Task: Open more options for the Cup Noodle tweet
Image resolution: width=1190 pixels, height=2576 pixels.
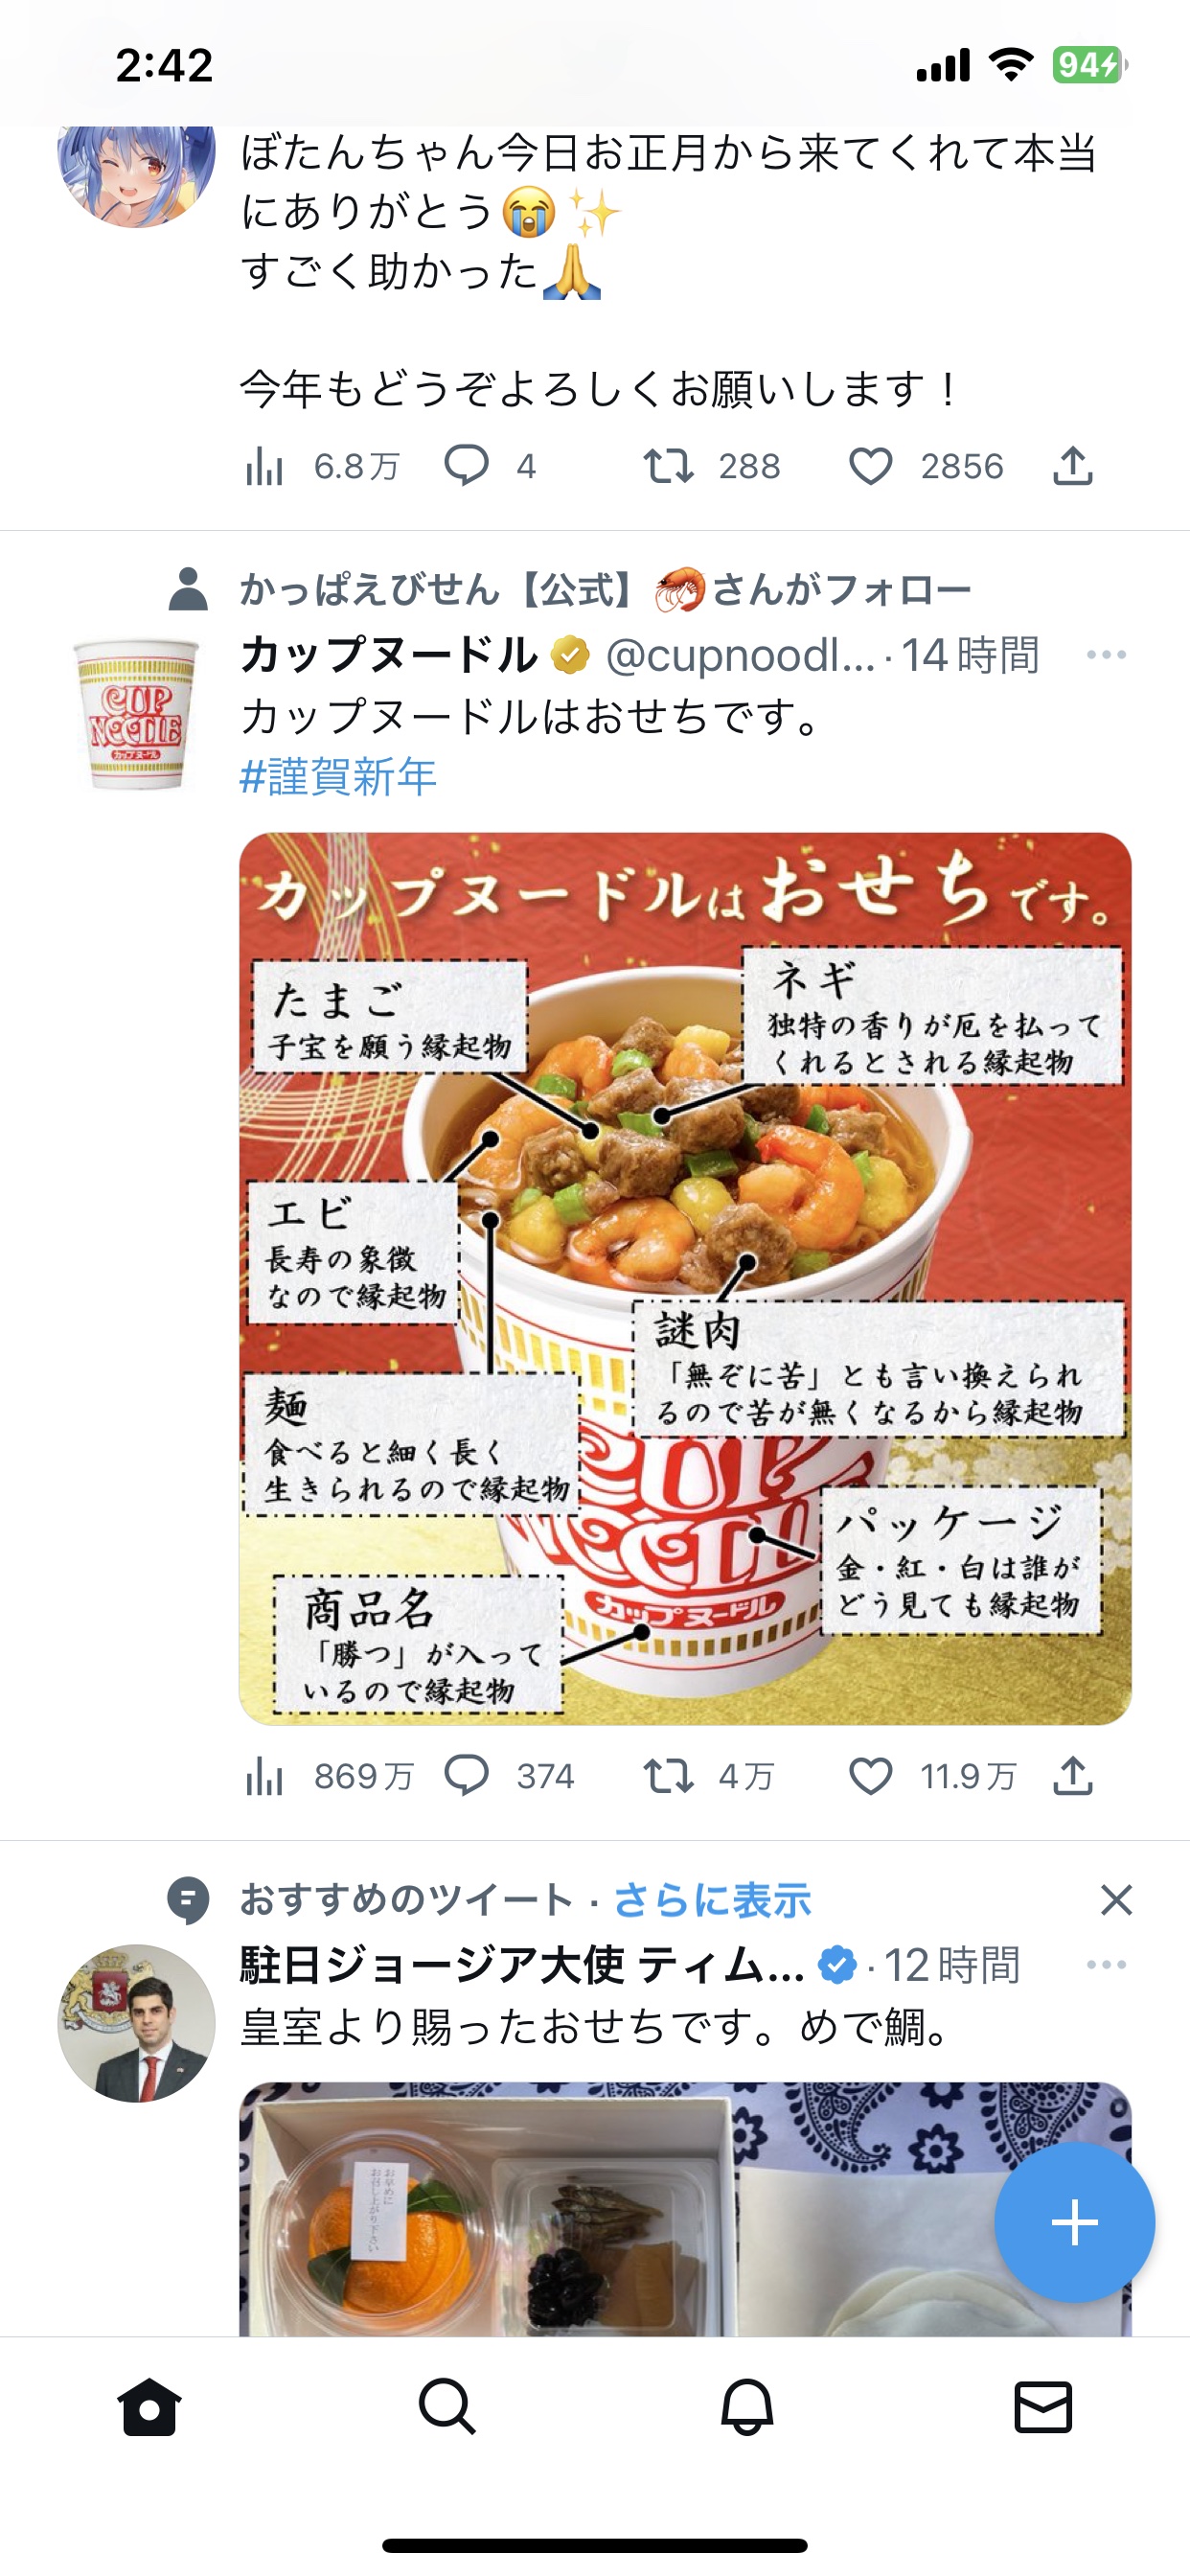Action: tap(1106, 655)
